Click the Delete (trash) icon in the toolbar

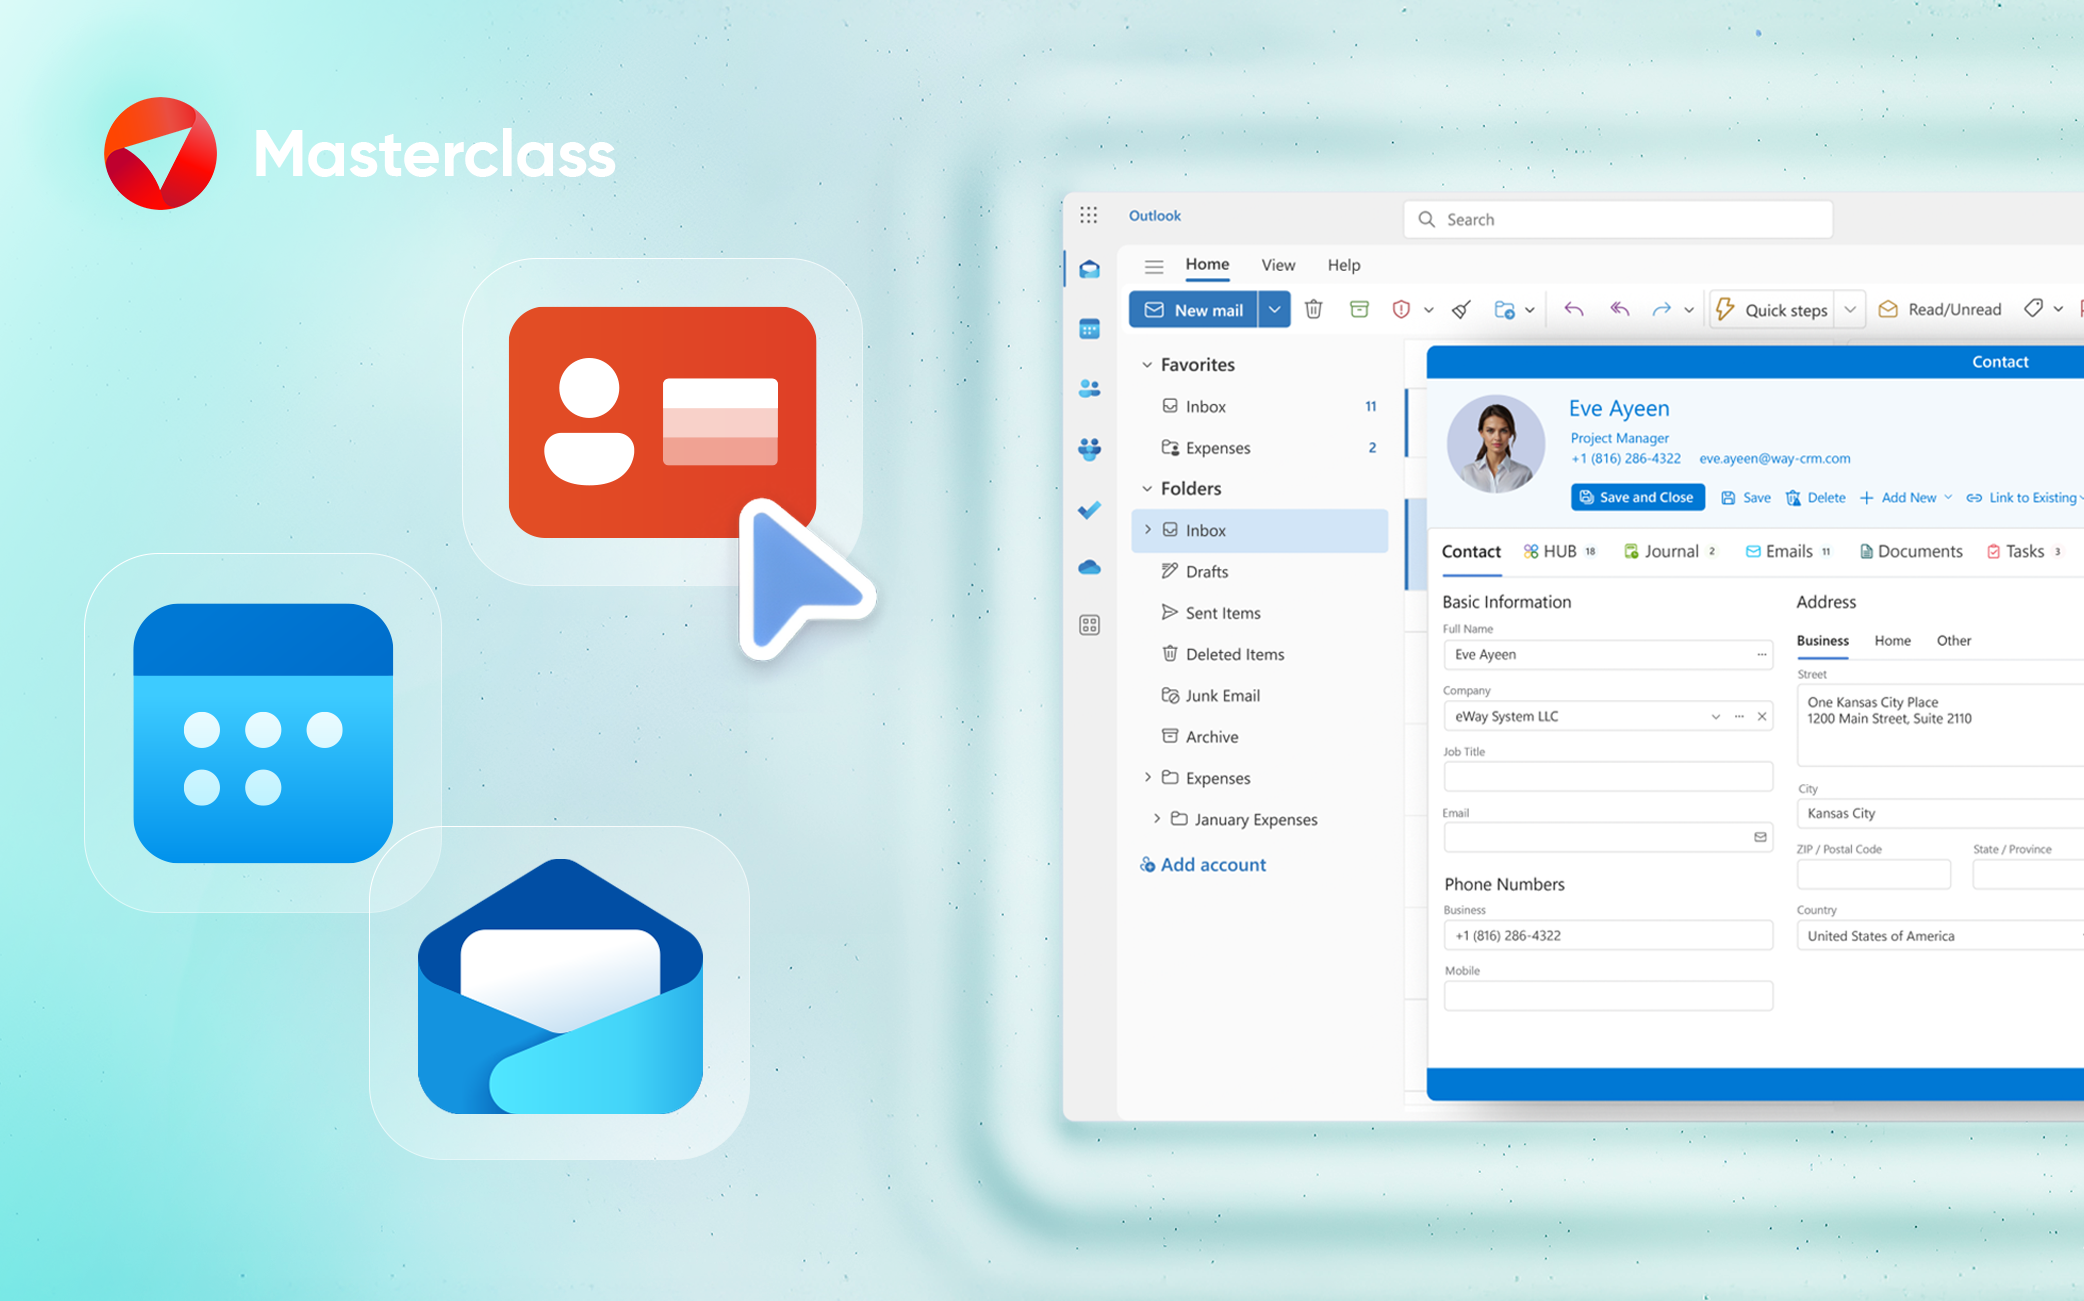pyautogui.click(x=1313, y=309)
